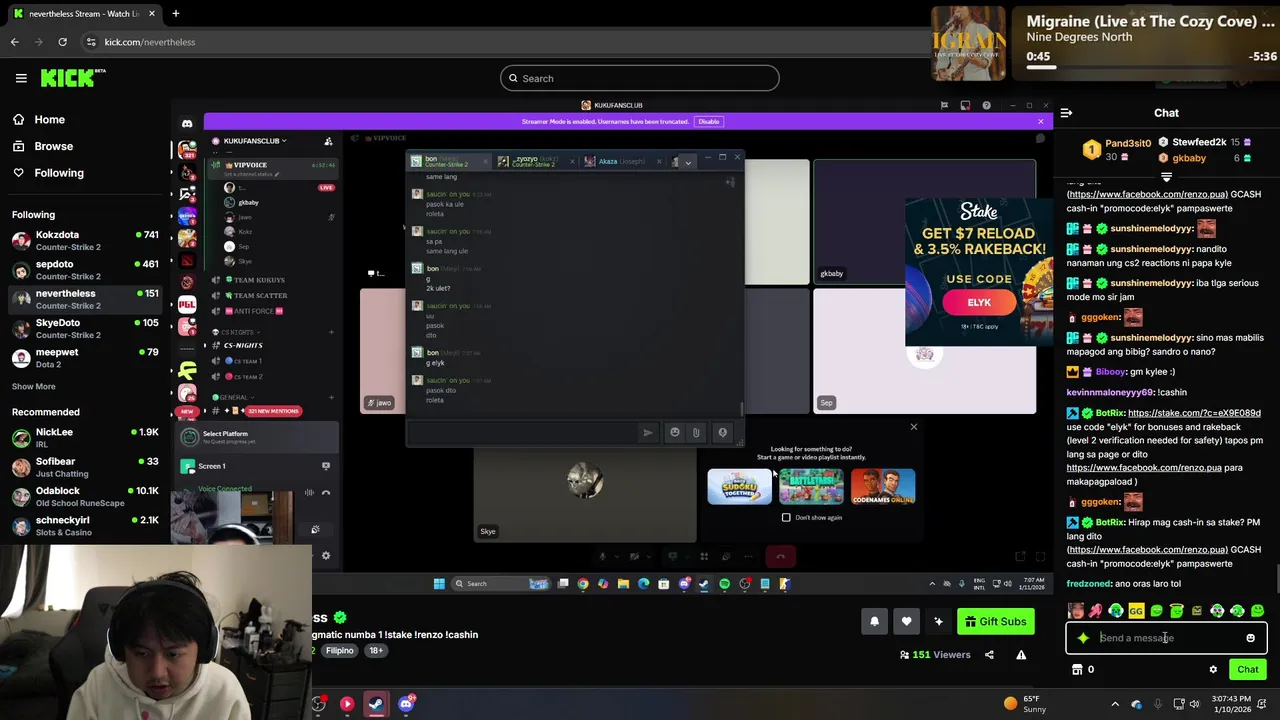Attach a file in Steam chat

(697, 433)
